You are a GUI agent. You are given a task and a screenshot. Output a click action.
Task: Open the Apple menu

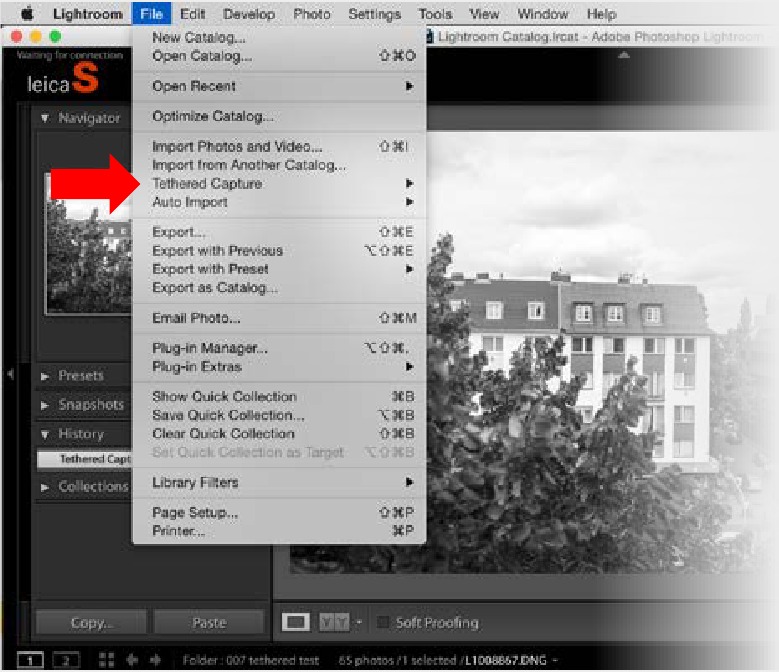27,13
